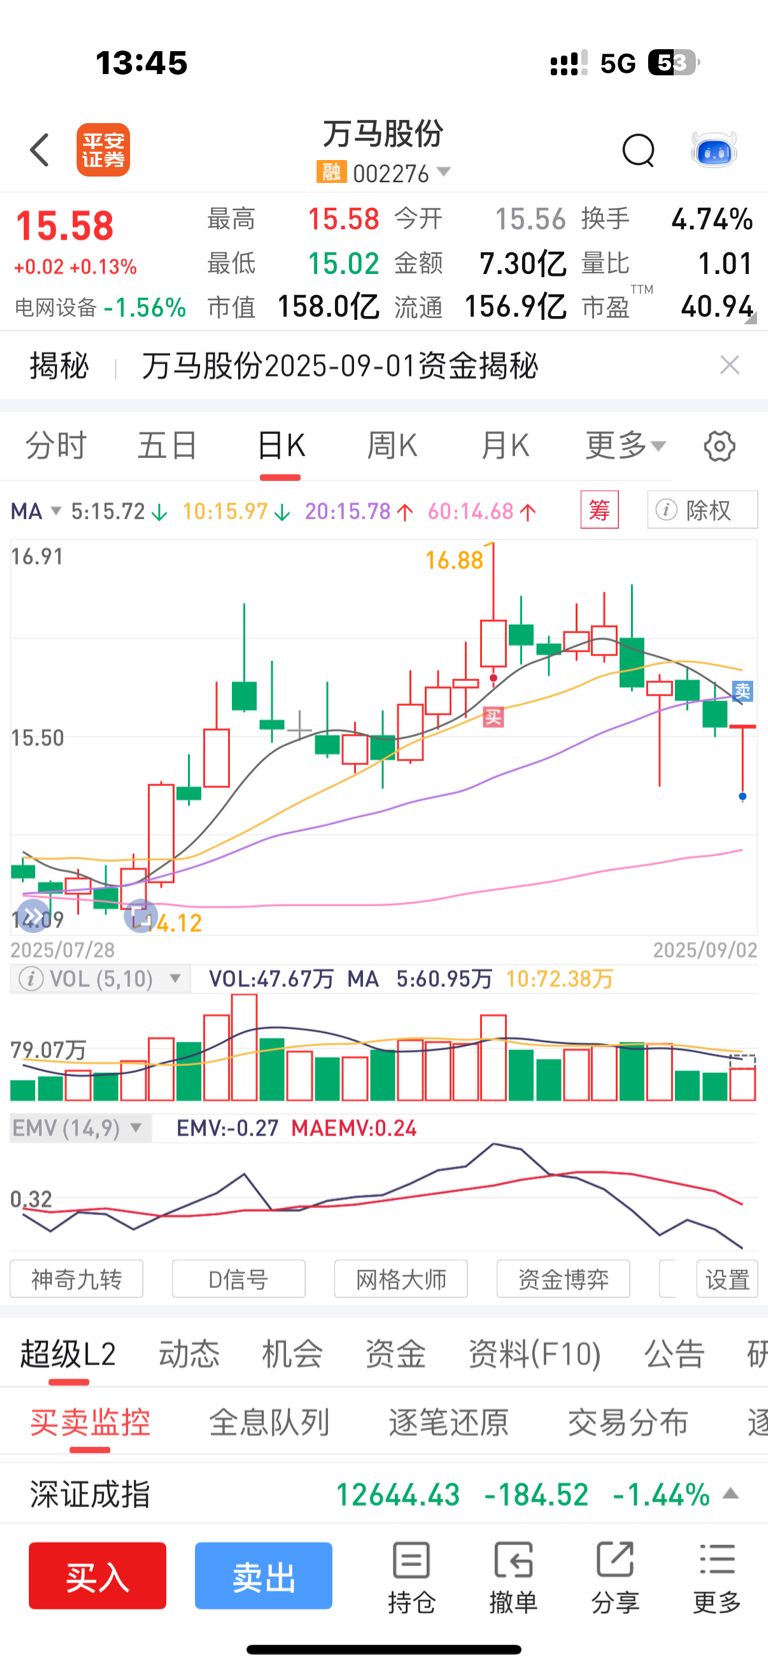The width and height of the screenshot is (768, 1670).
Task: Tap the floating indicator icon near 4.12
Action: pyautogui.click(x=140, y=915)
